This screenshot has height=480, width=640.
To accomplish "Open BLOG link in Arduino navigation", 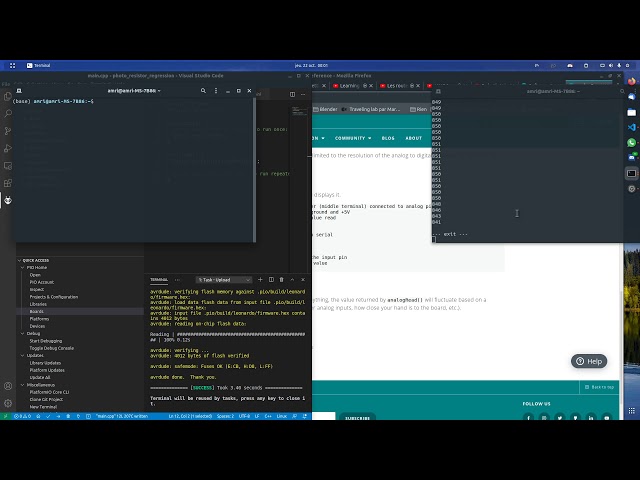I will (x=388, y=138).
